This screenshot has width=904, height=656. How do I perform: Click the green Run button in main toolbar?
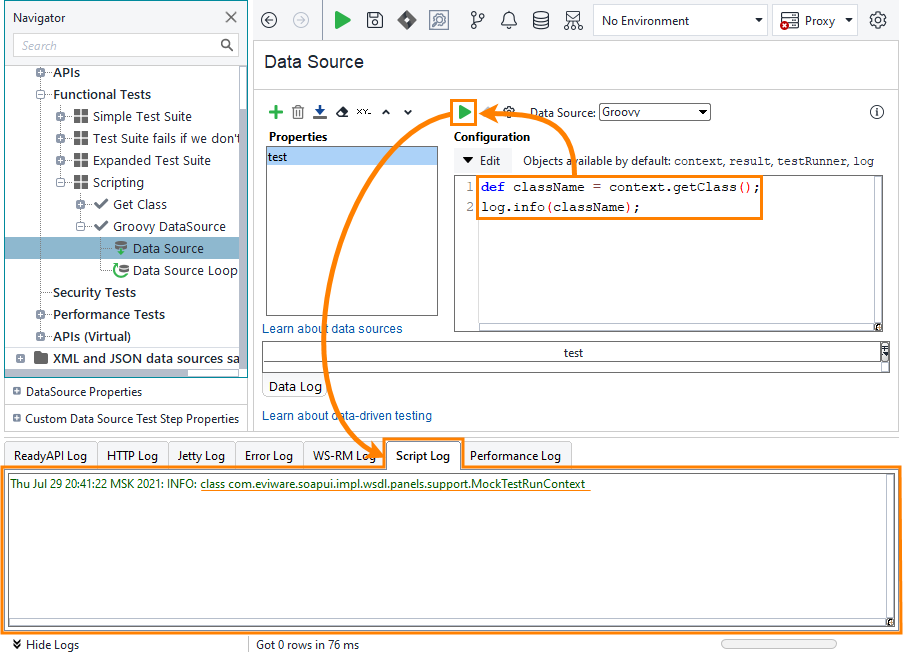[343, 20]
